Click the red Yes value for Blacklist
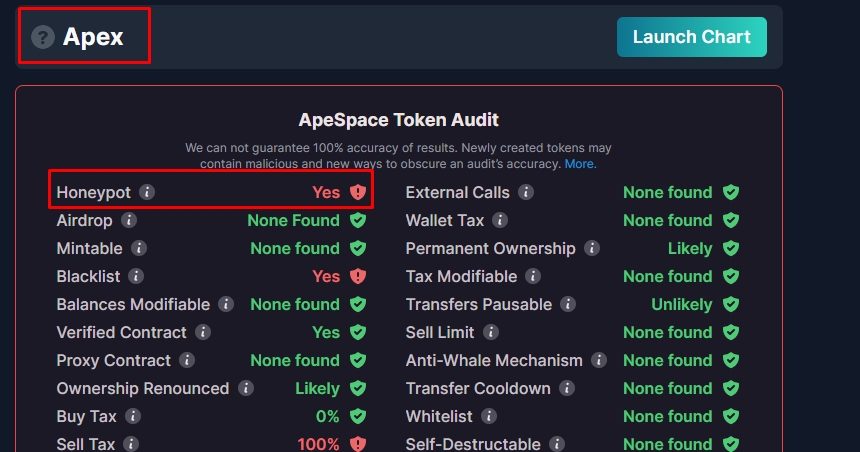The image size is (860, 452). (x=326, y=276)
